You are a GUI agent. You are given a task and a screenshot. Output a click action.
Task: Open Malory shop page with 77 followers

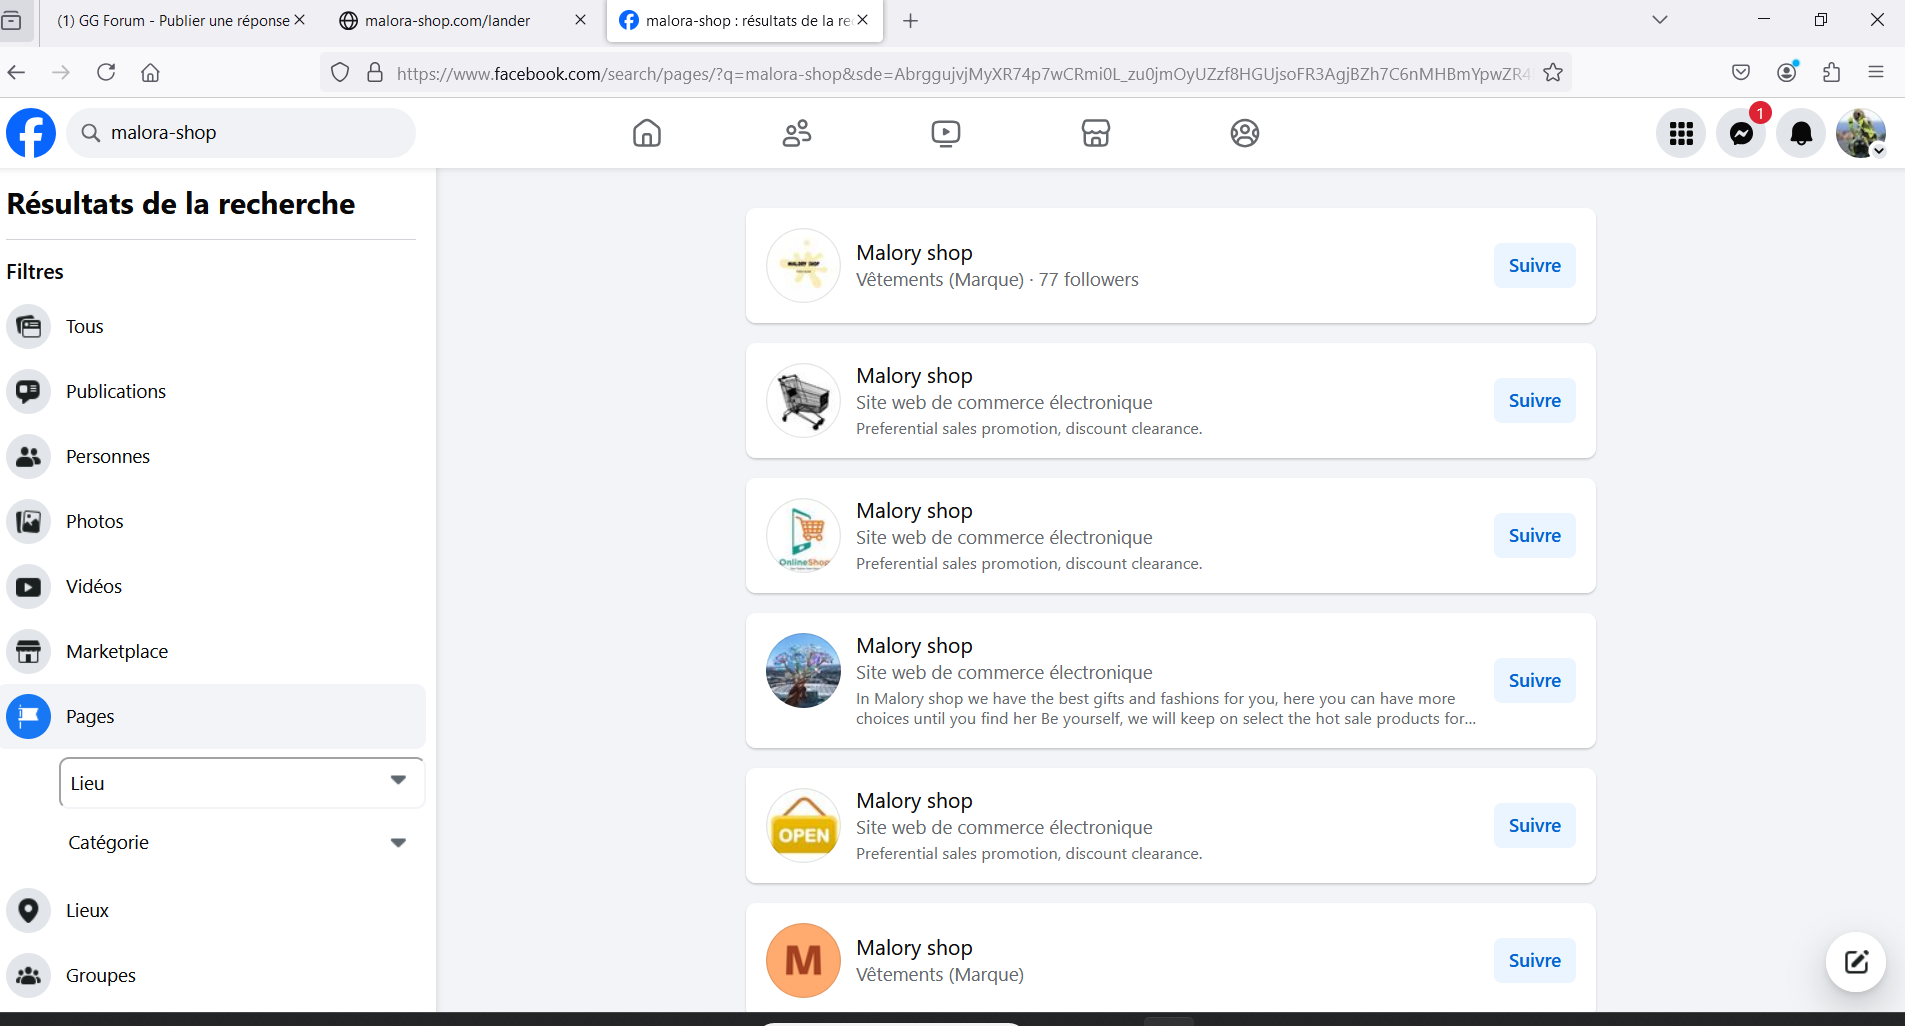(x=914, y=253)
